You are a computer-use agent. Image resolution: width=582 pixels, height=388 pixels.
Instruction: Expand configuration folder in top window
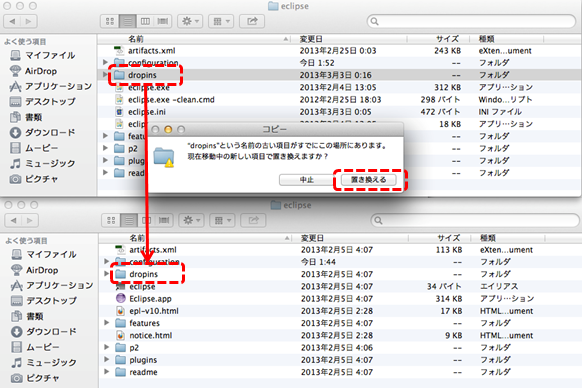tap(105, 62)
